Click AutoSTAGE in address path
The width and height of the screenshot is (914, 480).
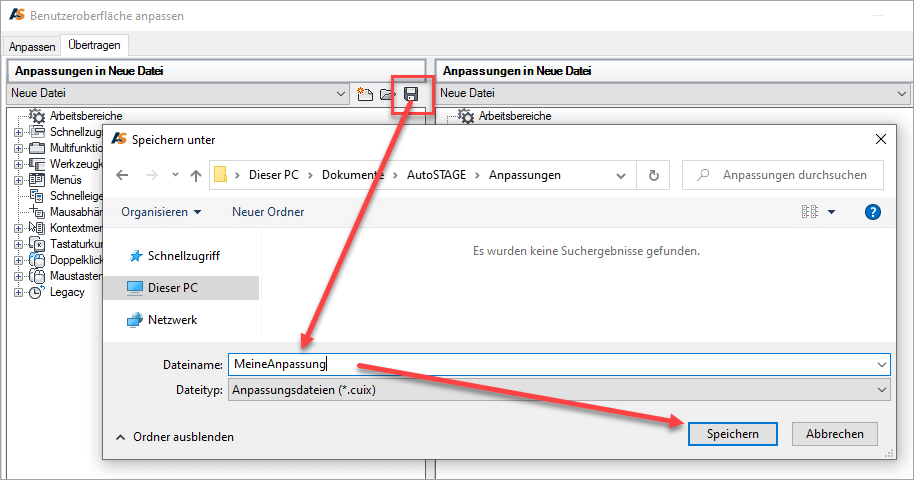[436, 175]
